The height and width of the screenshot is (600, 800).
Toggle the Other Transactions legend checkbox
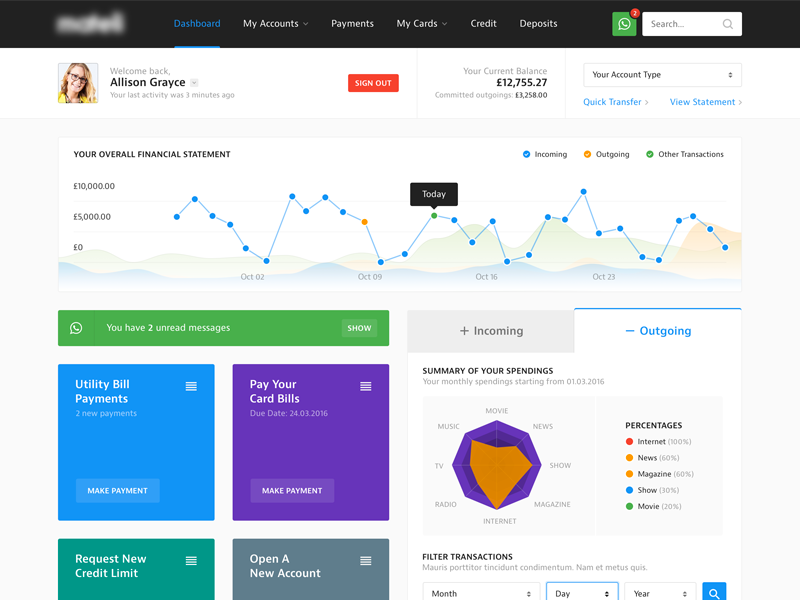pos(650,155)
